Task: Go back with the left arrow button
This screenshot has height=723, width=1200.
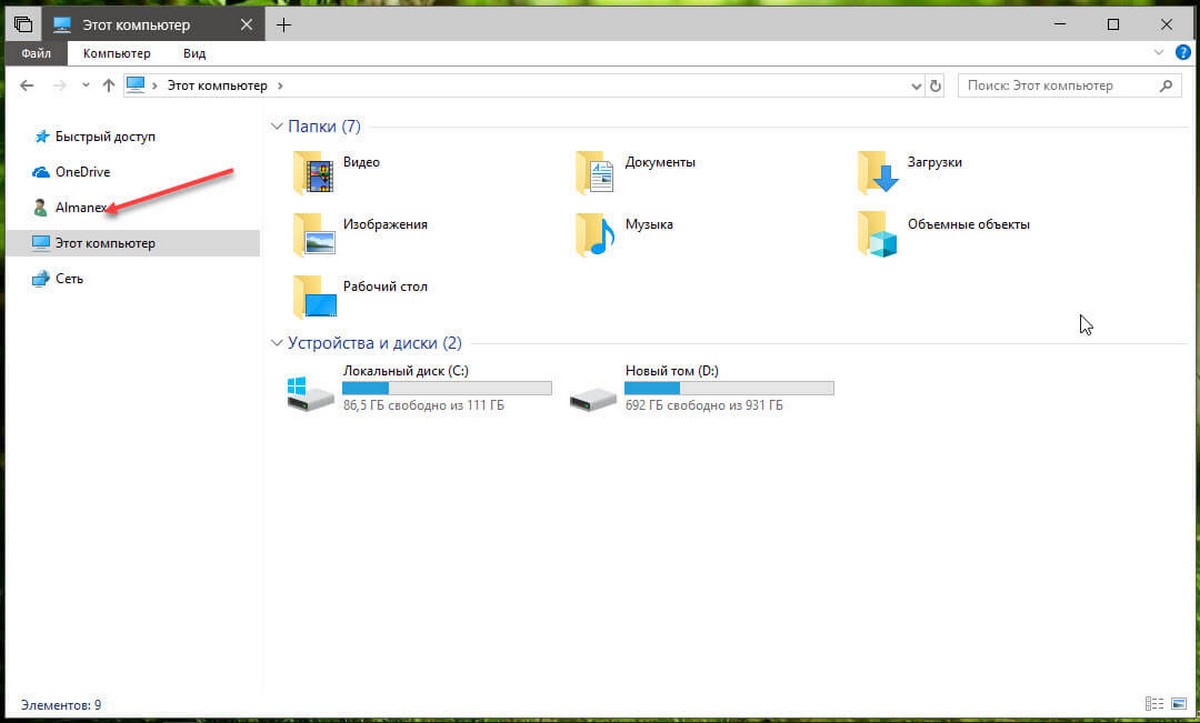Action: tap(27, 86)
